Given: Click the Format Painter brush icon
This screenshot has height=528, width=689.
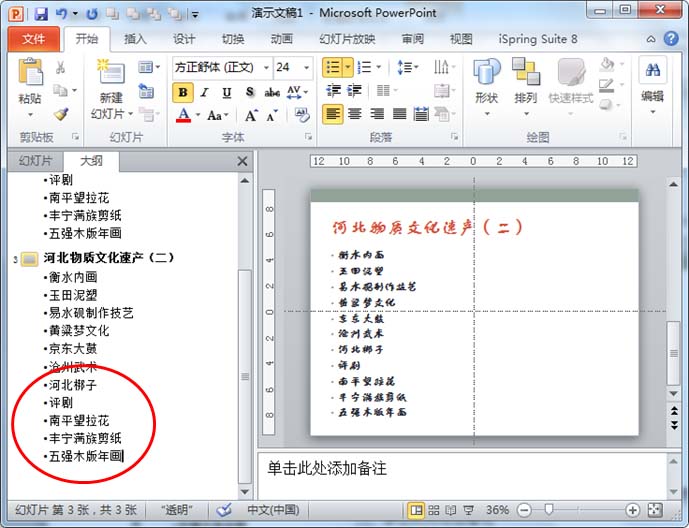Looking at the screenshot, I should point(61,115).
